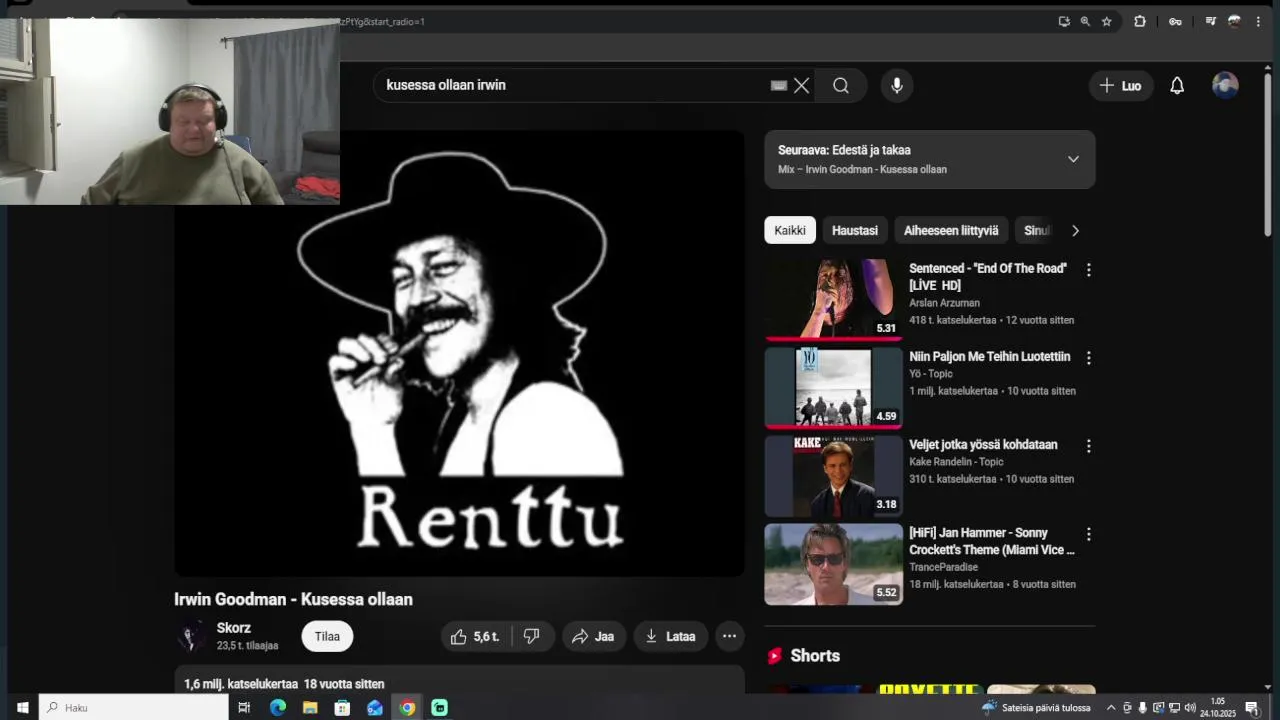Open Microsoft Store from taskbar
This screenshot has width=1280, height=720.
[342, 708]
